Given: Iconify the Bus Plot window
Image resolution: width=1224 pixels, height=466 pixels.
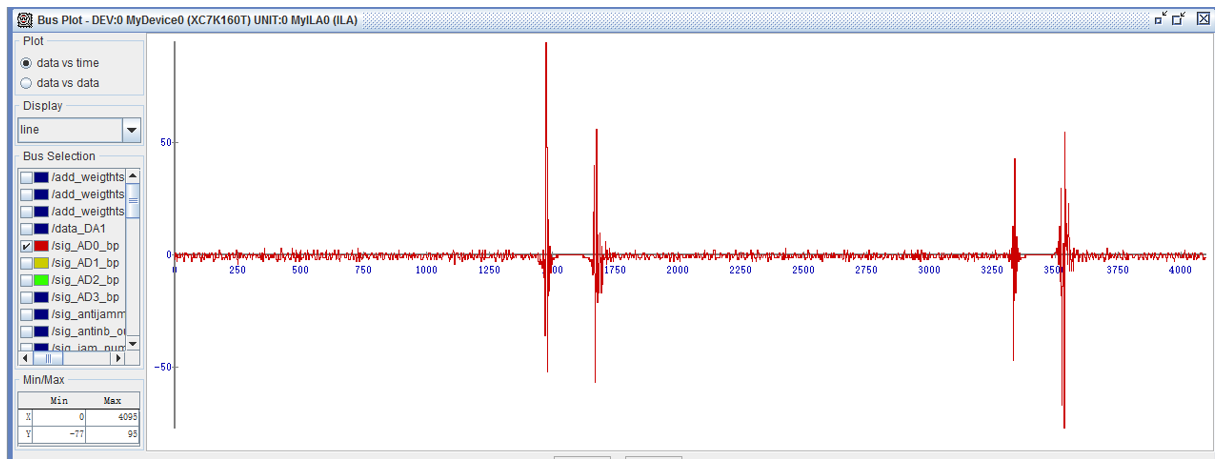Looking at the screenshot, I should (1160, 18).
